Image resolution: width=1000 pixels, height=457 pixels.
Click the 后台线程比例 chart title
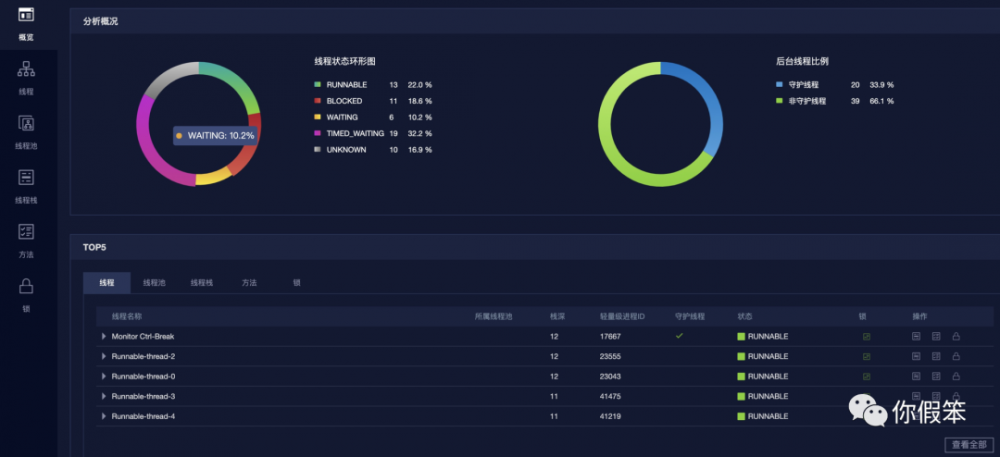pos(802,62)
